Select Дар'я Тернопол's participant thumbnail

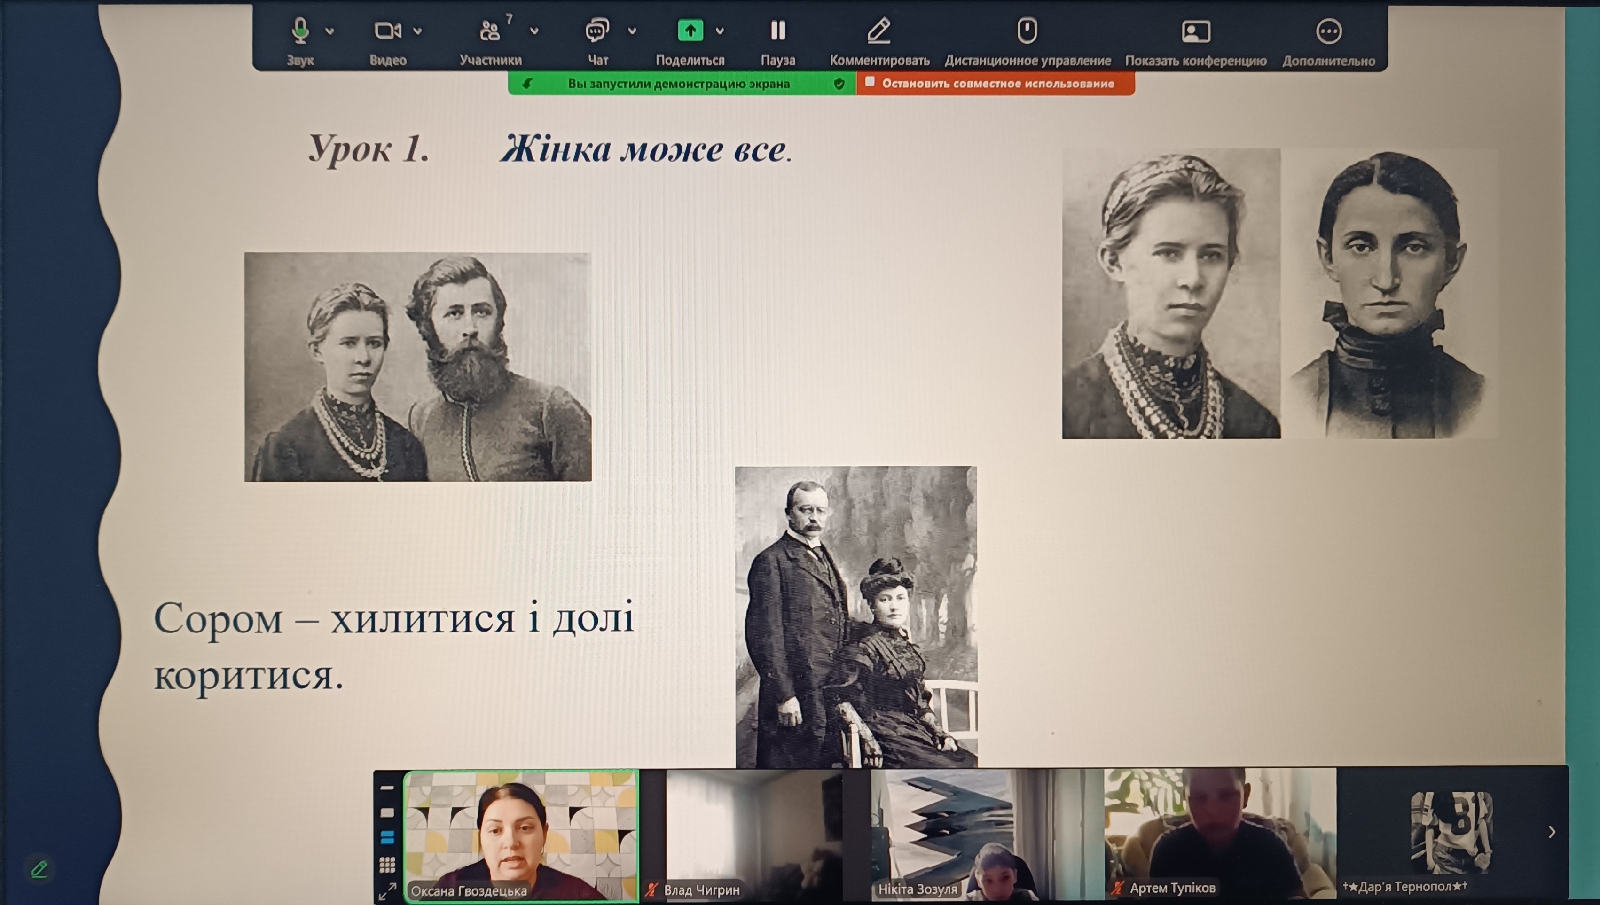point(1450,832)
